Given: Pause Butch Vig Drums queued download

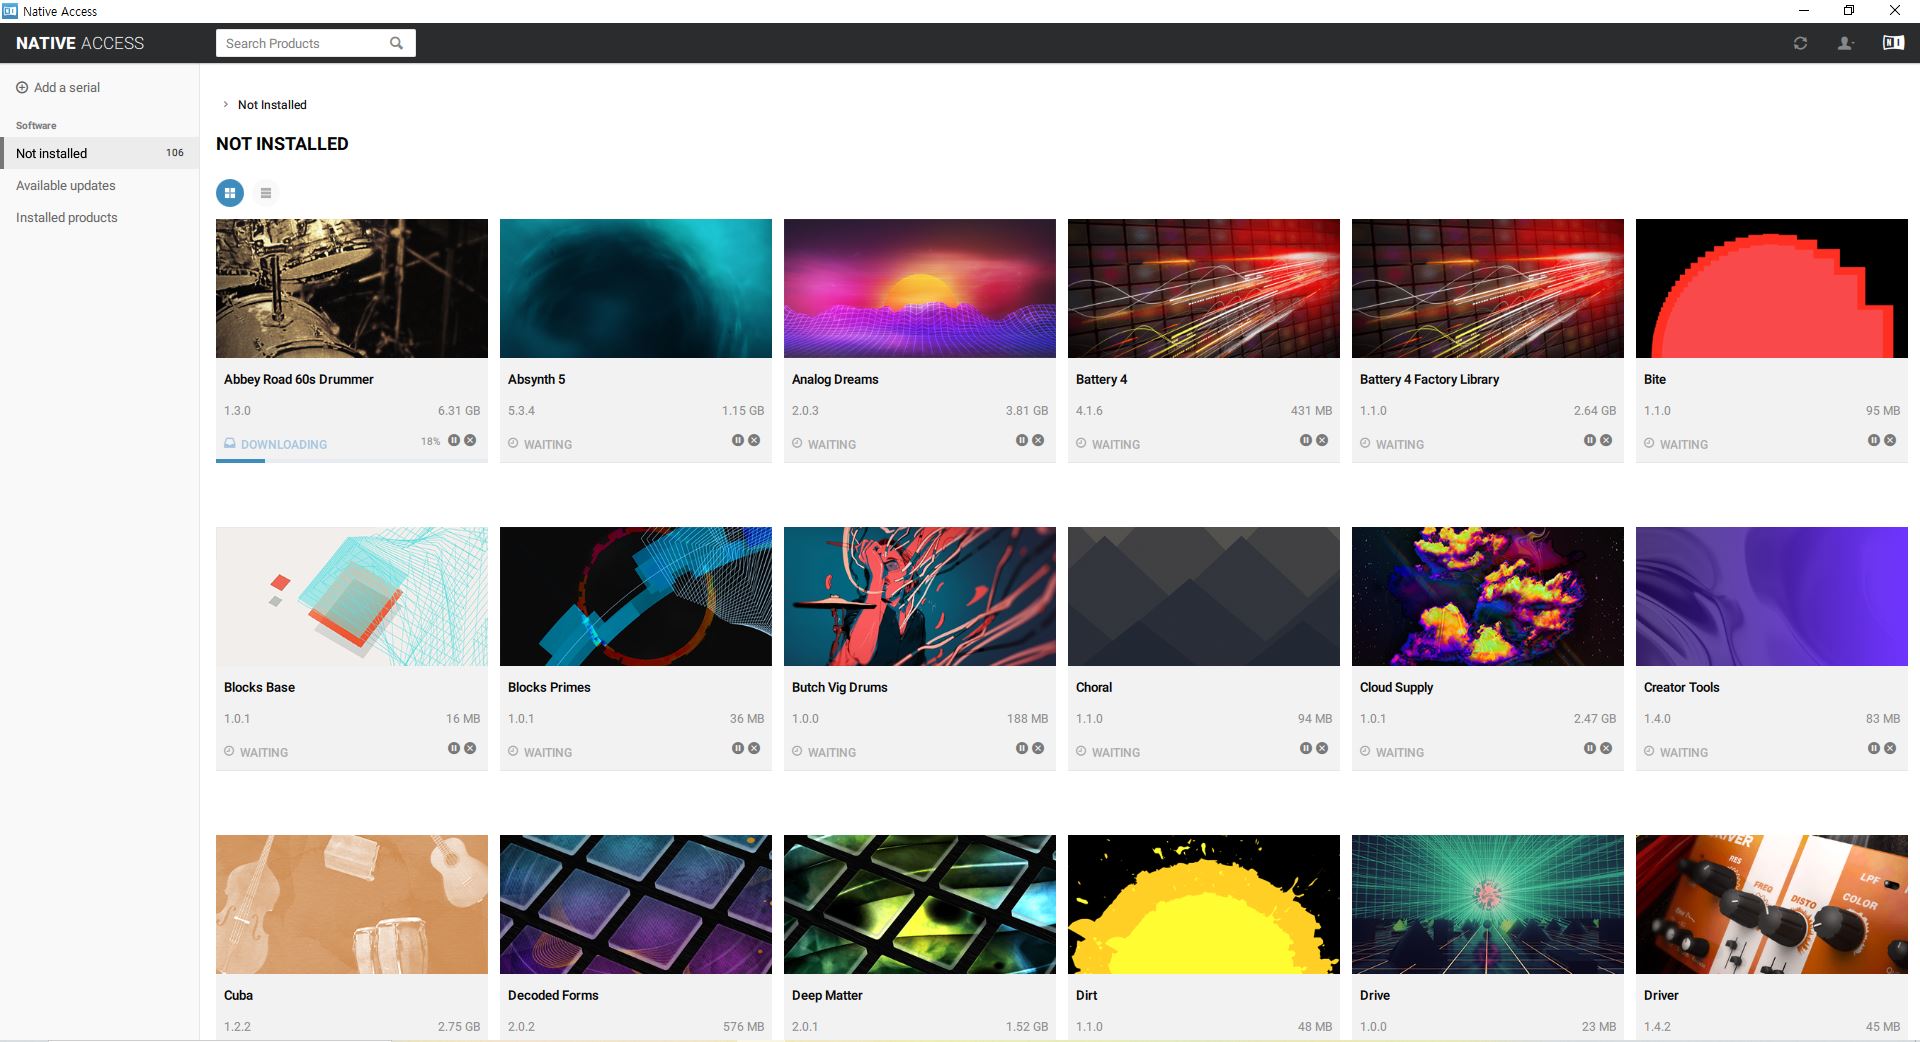Looking at the screenshot, I should pos(1022,748).
